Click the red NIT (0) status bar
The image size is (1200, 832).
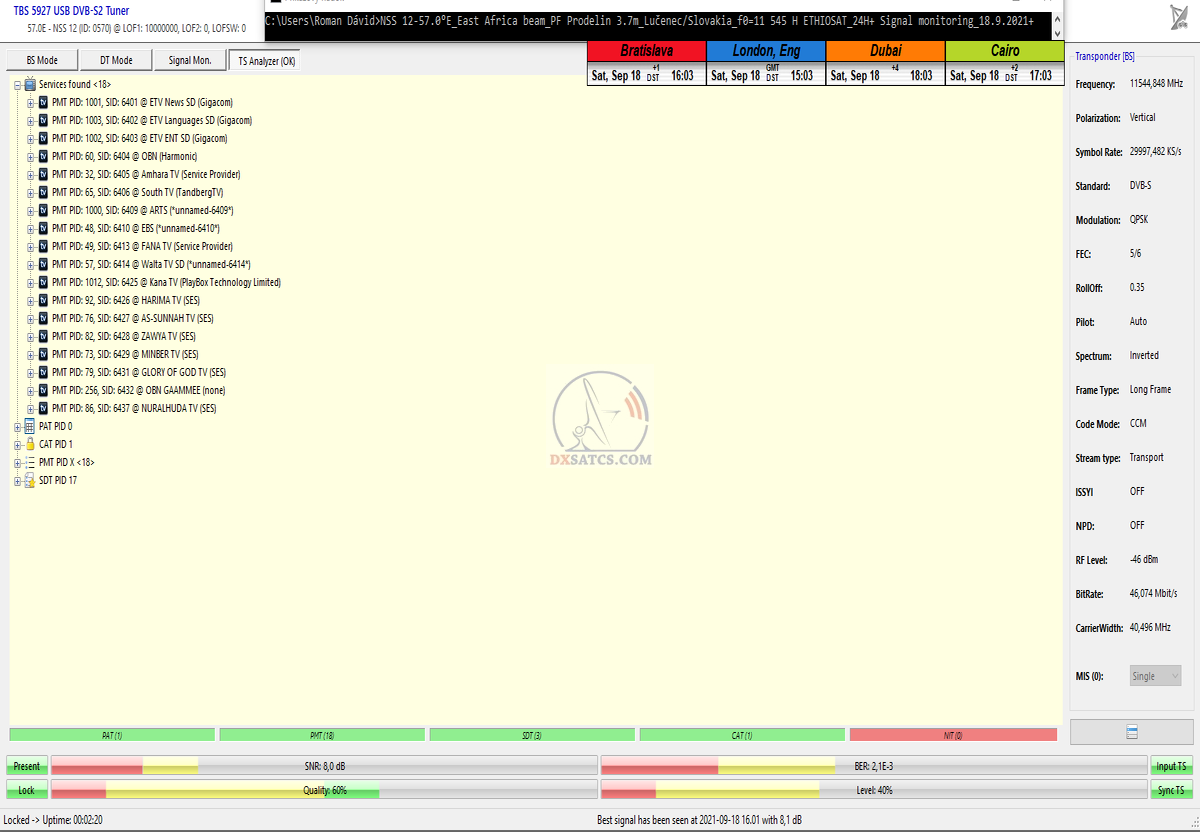pos(953,735)
